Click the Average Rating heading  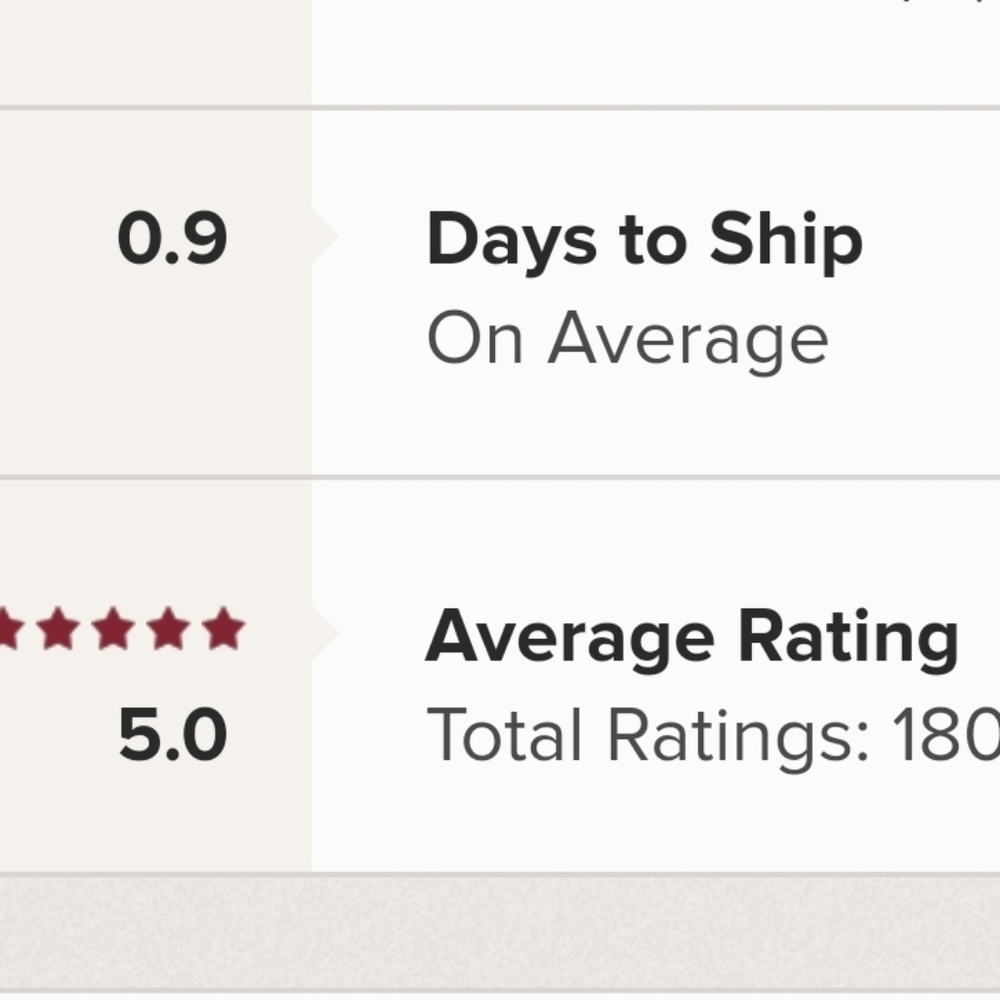pyautogui.click(x=692, y=639)
